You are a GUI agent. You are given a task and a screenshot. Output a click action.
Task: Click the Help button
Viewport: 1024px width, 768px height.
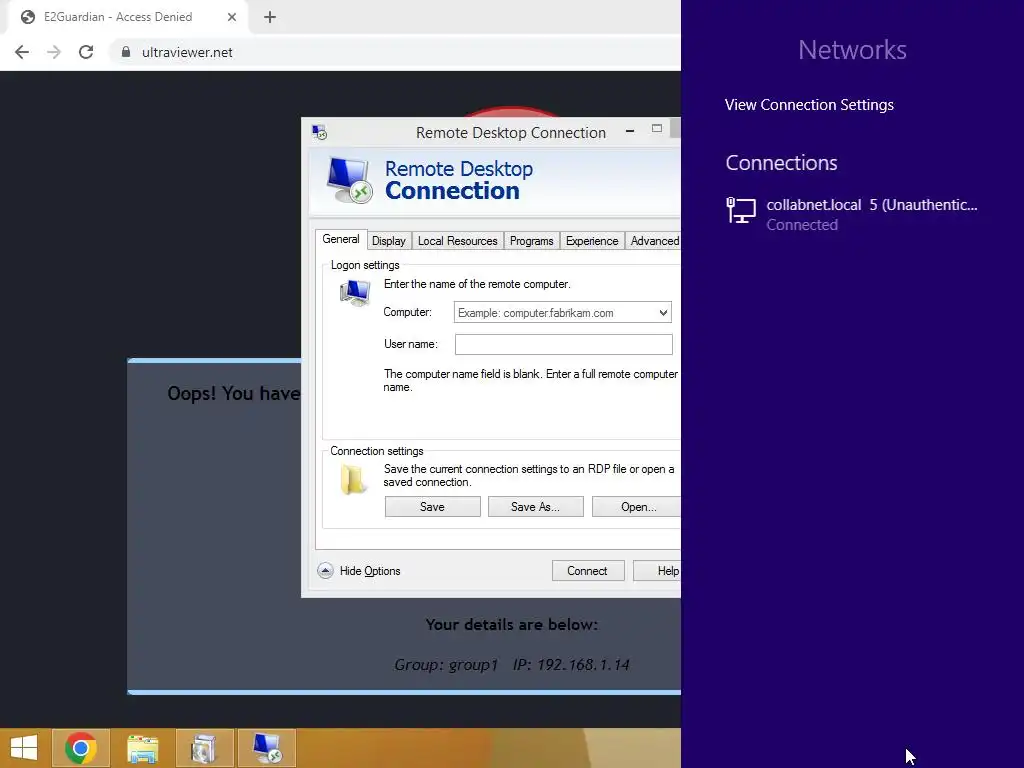click(x=658, y=571)
